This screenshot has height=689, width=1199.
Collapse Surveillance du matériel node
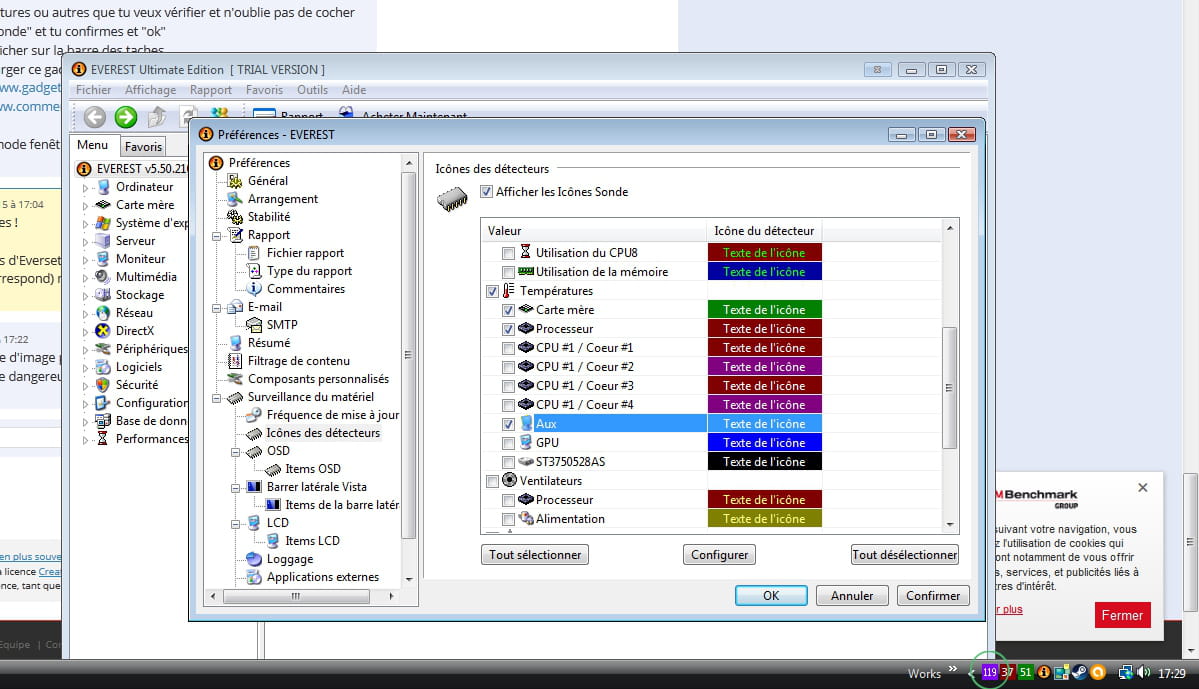pos(217,398)
